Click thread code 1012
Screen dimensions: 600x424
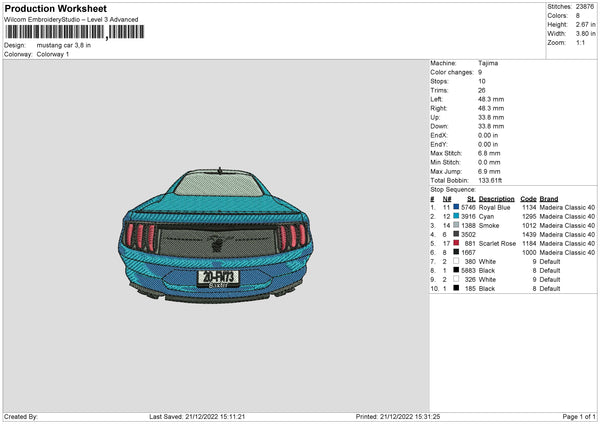pyautogui.click(x=529, y=225)
